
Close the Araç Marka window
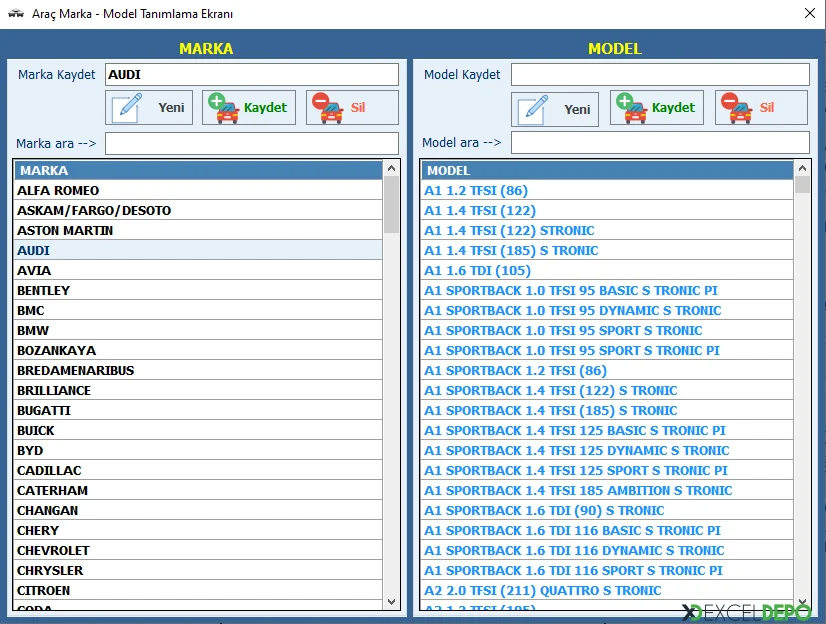pyautogui.click(x=809, y=14)
